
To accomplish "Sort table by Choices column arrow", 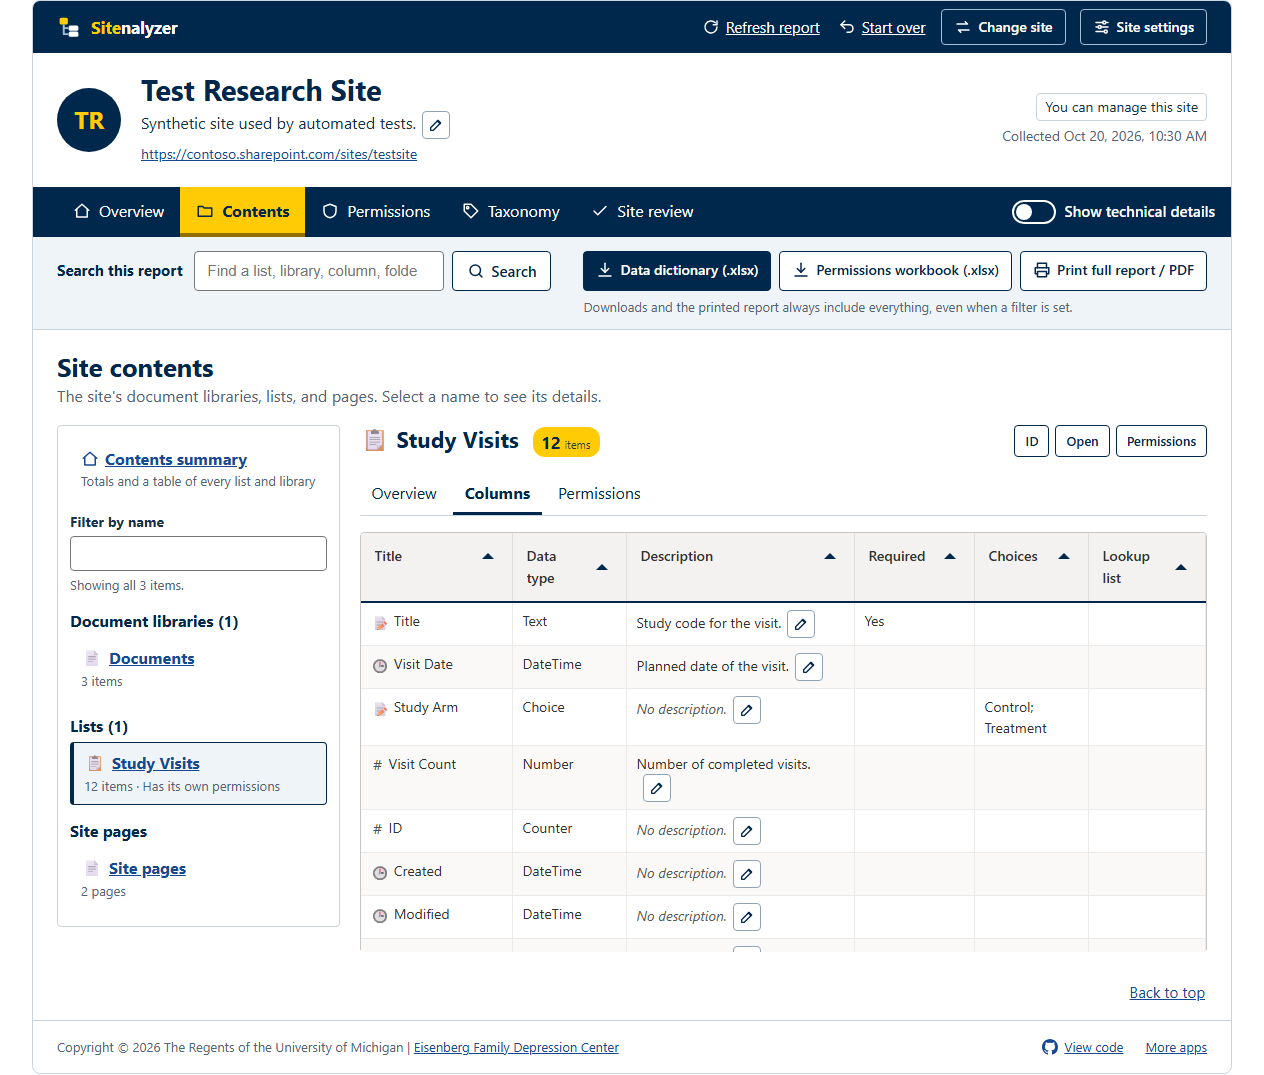I will click(x=1064, y=557).
